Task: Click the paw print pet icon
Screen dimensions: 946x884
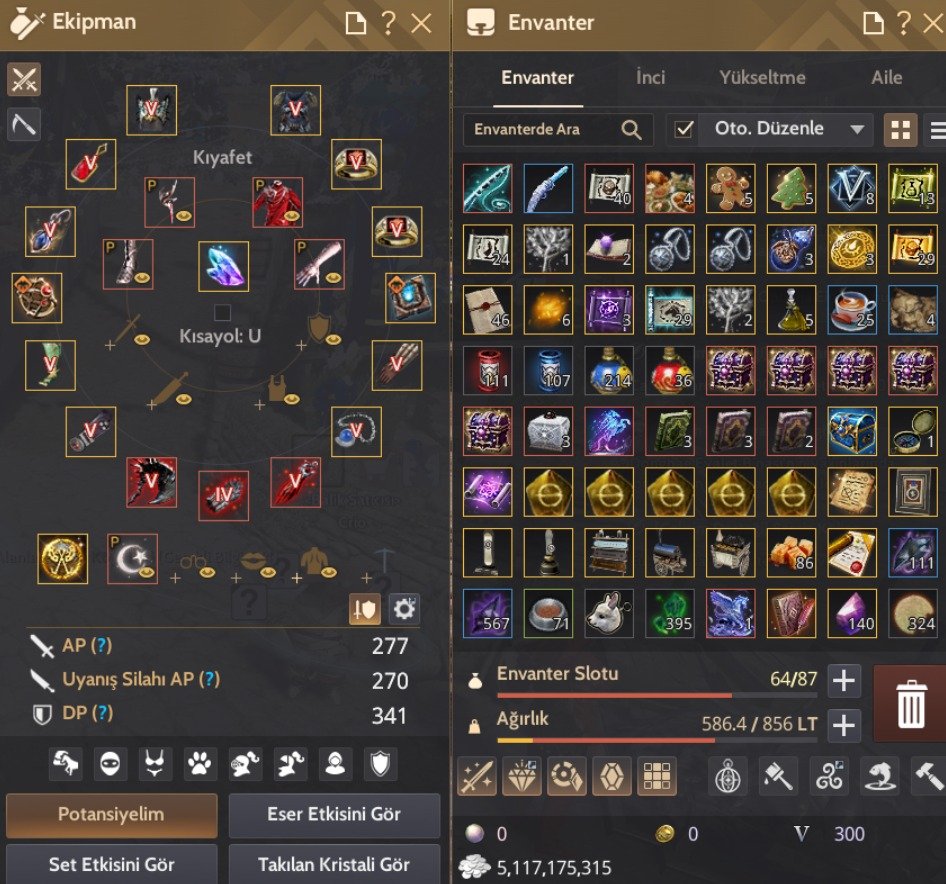Action: pyautogui.click(x=200, y=765)
